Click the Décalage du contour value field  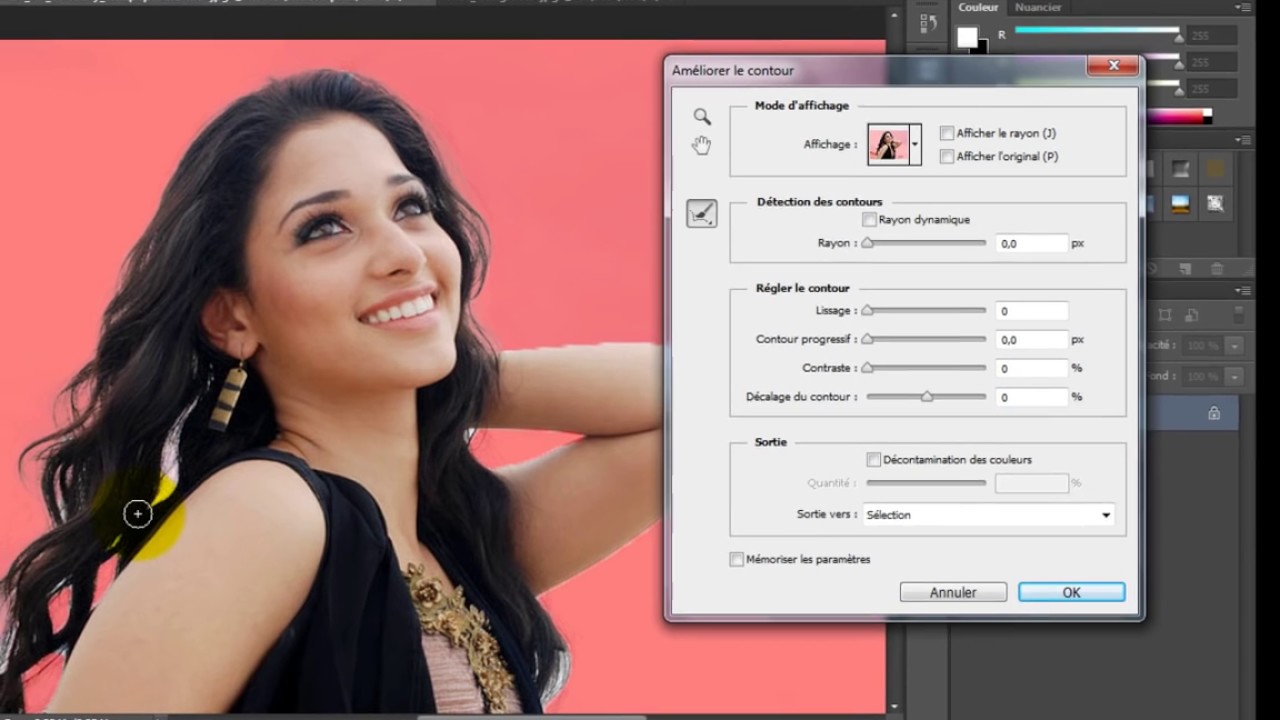[1032, 397]
